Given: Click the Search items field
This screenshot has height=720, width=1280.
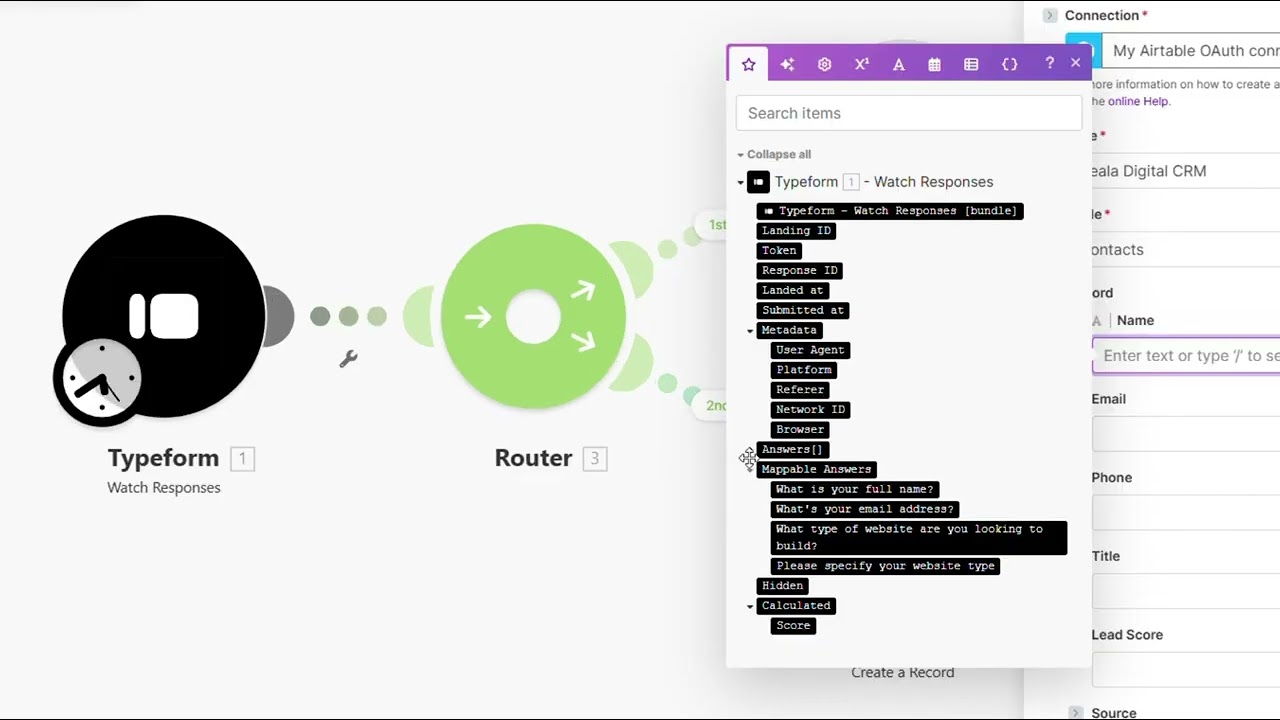Looking at the screenshot, I should [x=909, y=113].
